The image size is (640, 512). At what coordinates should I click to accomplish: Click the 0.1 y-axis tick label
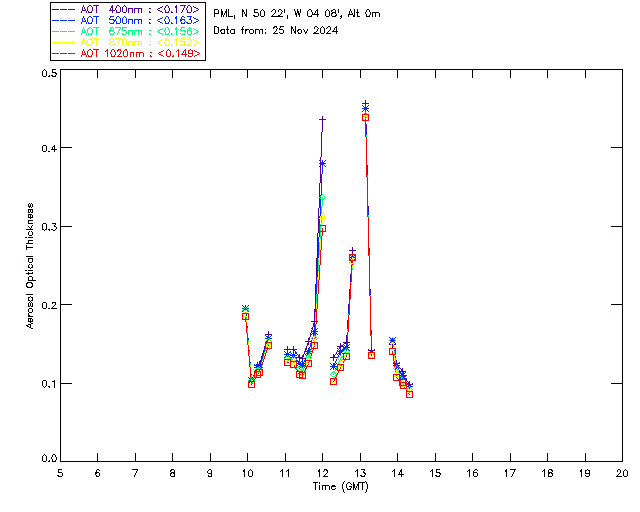[x=49, y=384]
